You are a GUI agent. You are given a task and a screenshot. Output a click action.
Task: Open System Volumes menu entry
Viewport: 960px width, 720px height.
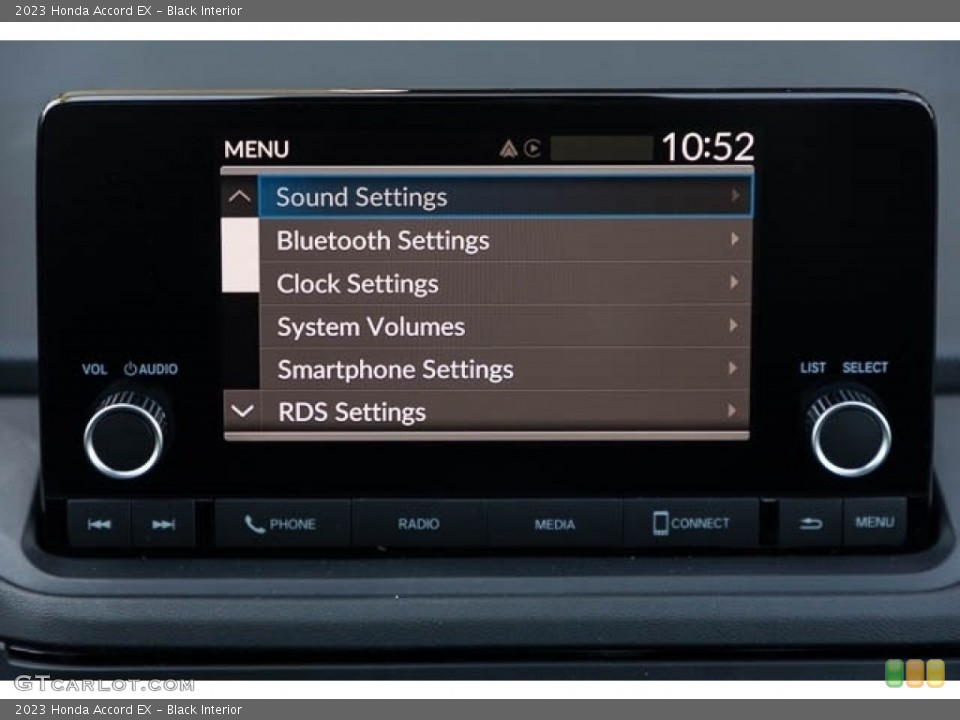point(506,326)
